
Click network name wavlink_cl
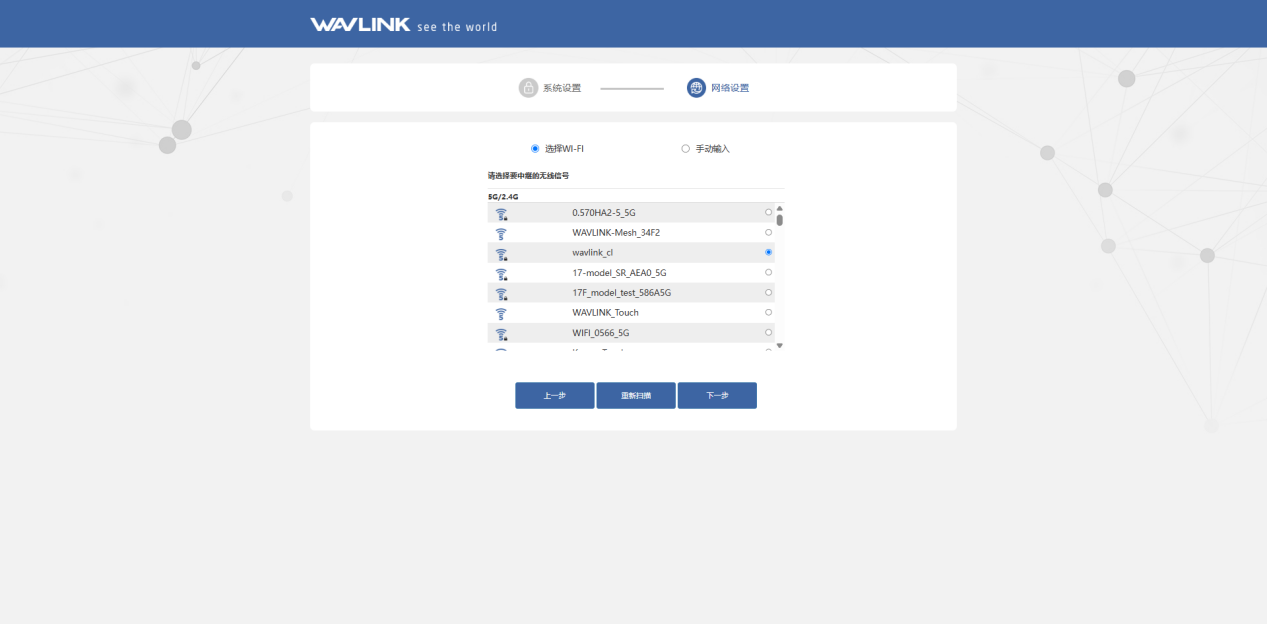(x=593, y=253)
